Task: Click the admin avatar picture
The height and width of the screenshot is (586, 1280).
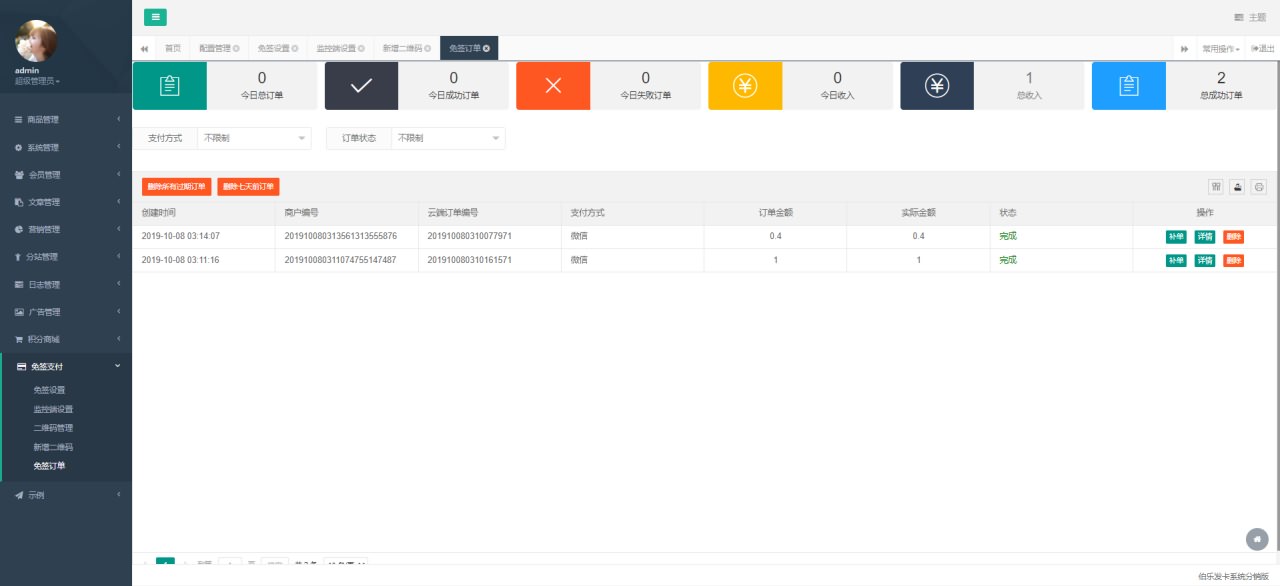Action: click(36, 41)
